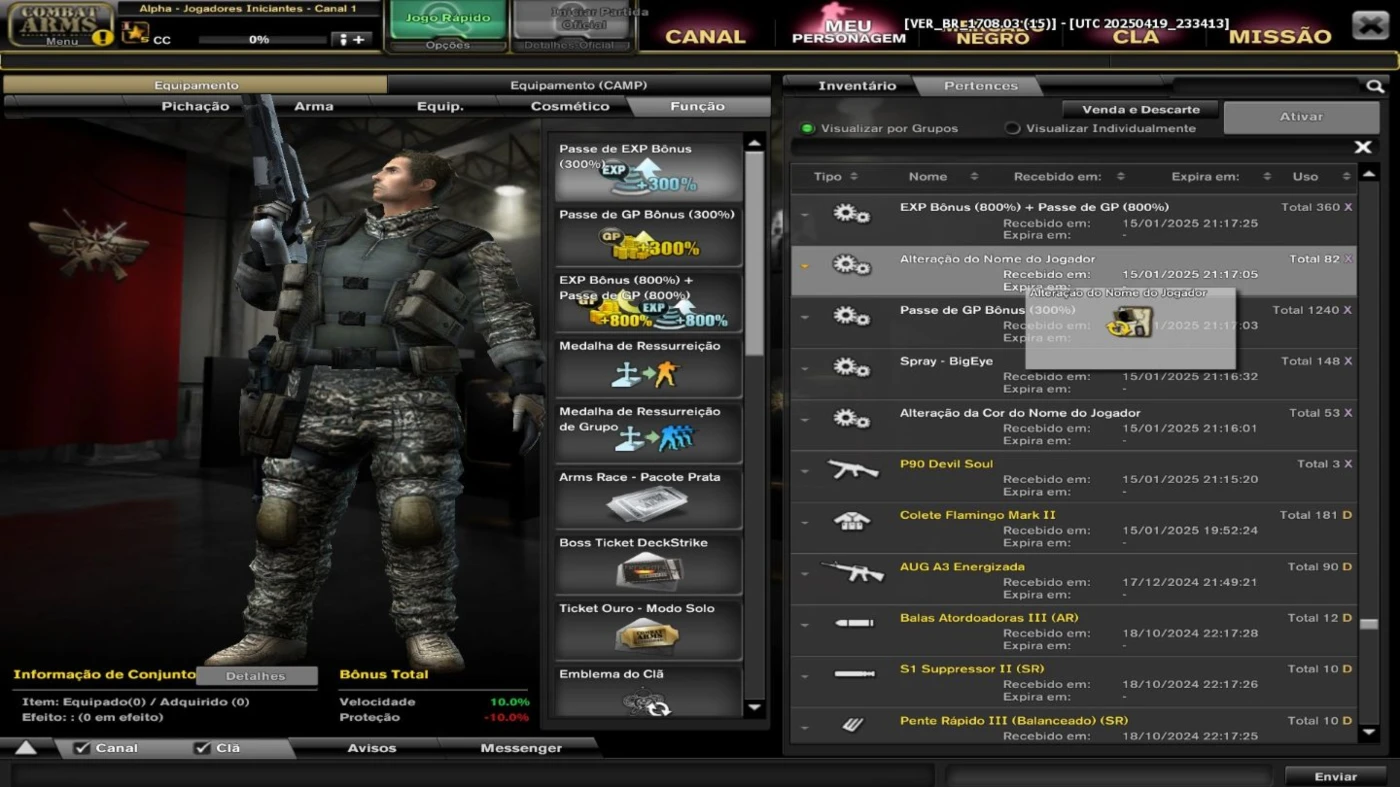
Task: Click the experience progress bar showing 0%
Action: (262, 40)
